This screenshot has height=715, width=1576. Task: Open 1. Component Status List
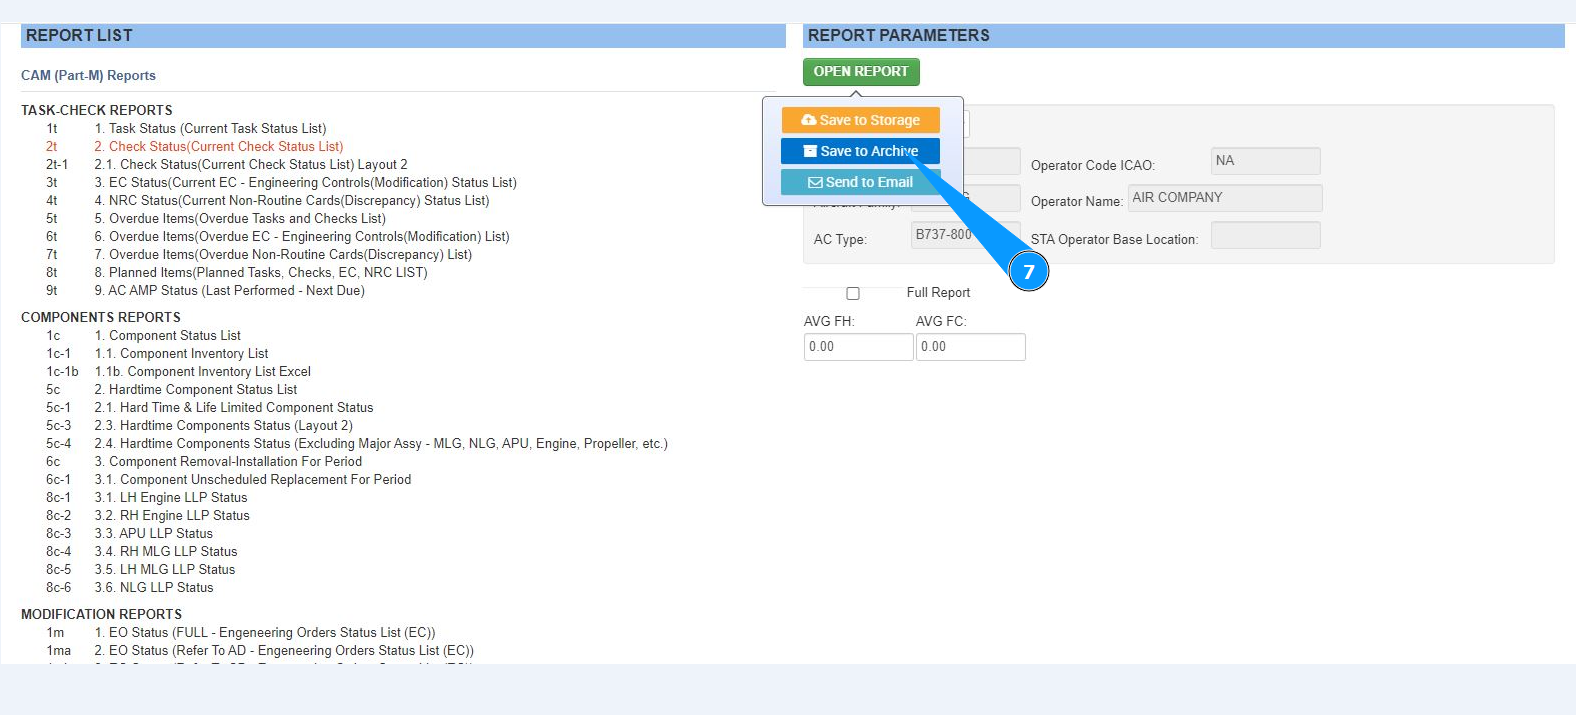[168, 335]
